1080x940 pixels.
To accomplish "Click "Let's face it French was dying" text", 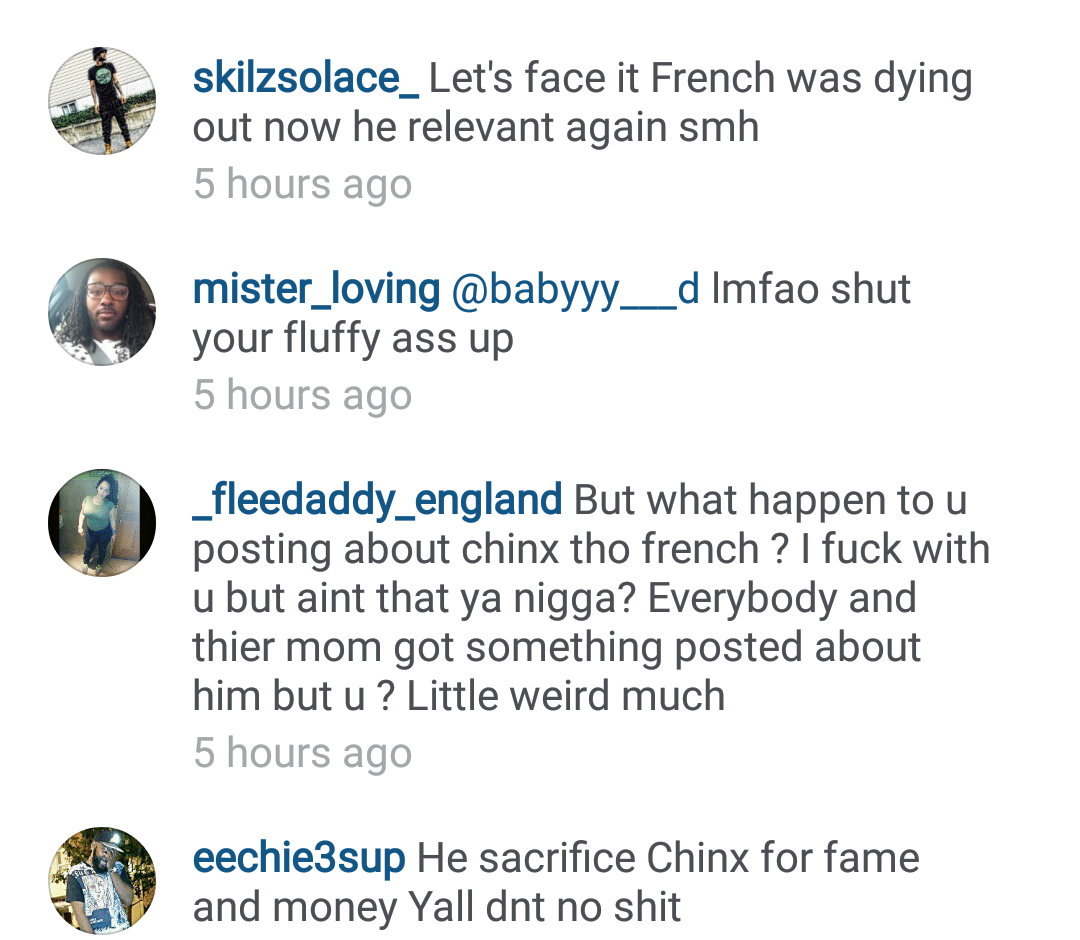I will click(700, 78).
